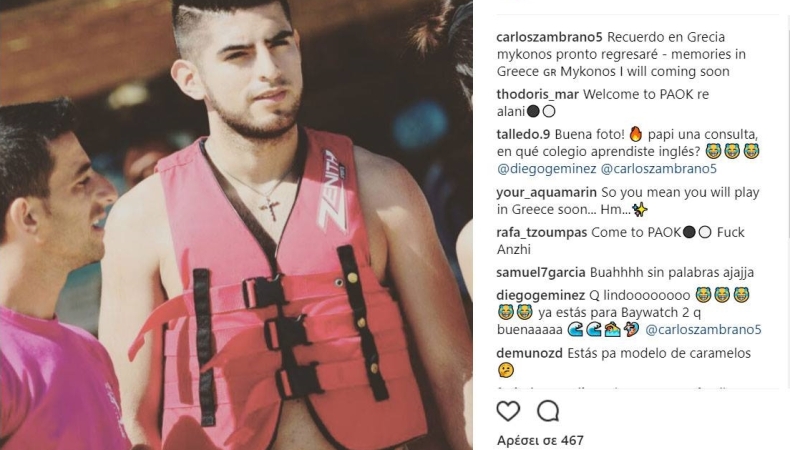Image resolution: width=790 pixels, height=450 pixels.
Task: Click the black circle emoji after 'alani'
Action: point(533,111)
